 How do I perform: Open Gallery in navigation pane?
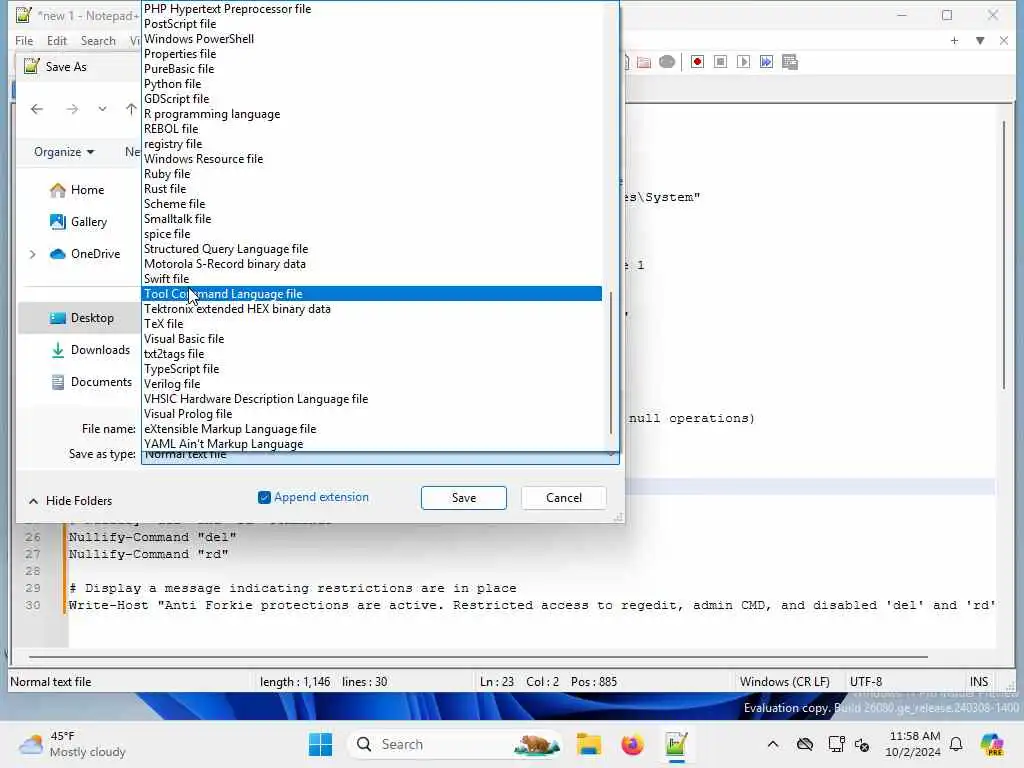pyautogui.click(x=79, y=222)
